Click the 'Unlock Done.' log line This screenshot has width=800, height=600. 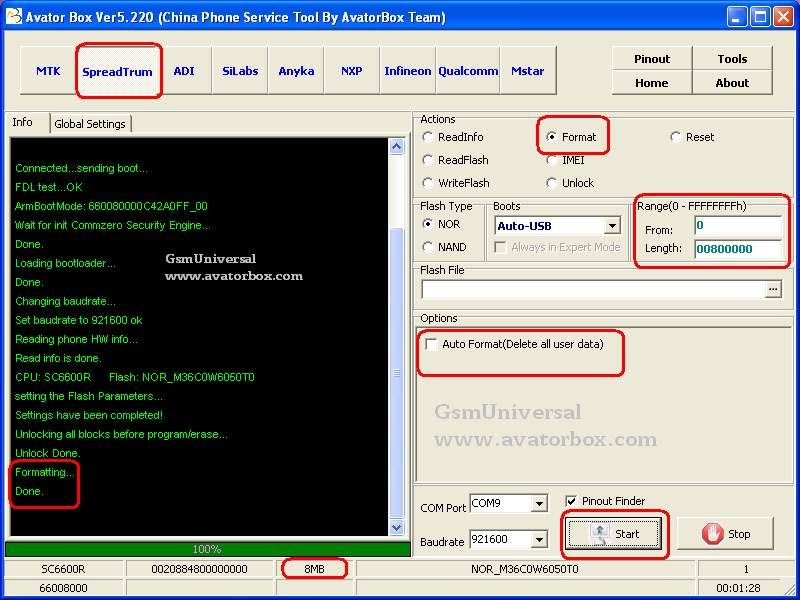47,453
